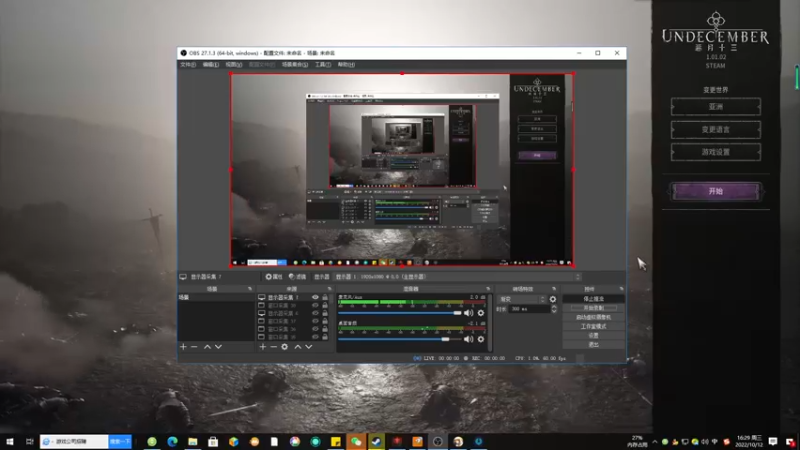This screenshot has height=450, width=800.
Task: Open the 渐变 transition type dropdown
Action: coord(522,299)
